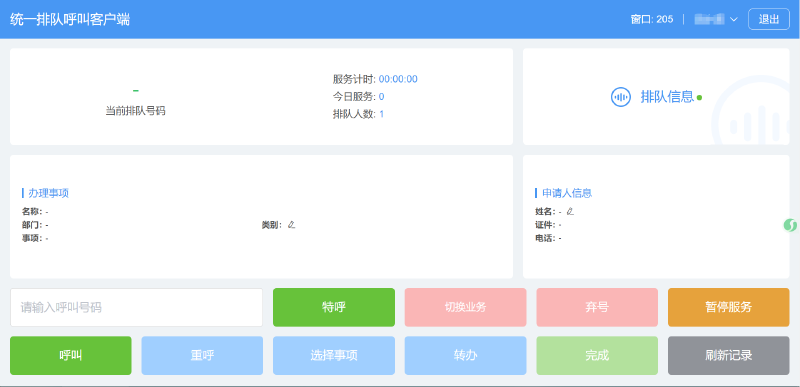
Task: Click the pencil edit icon next to 姓名
Action: click(570, 211)
